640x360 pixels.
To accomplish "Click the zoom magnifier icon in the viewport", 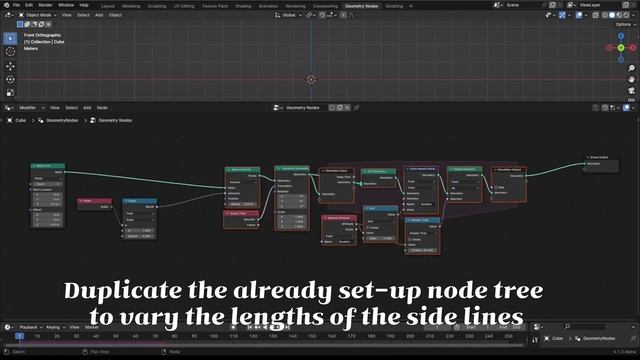I will click(631, 68).
